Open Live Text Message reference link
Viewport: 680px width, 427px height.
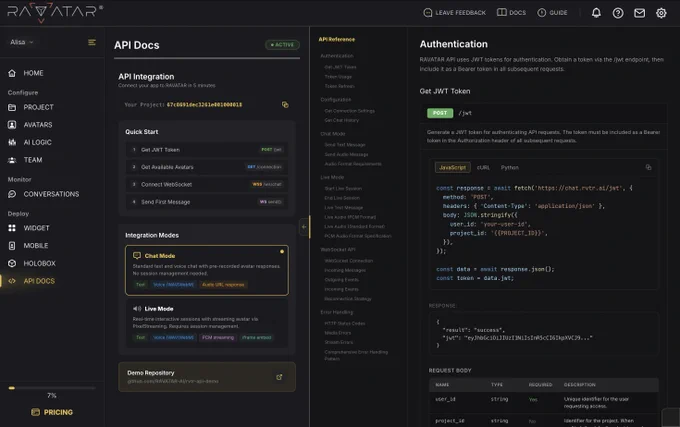pyautogui.click(x=343, y=208)
